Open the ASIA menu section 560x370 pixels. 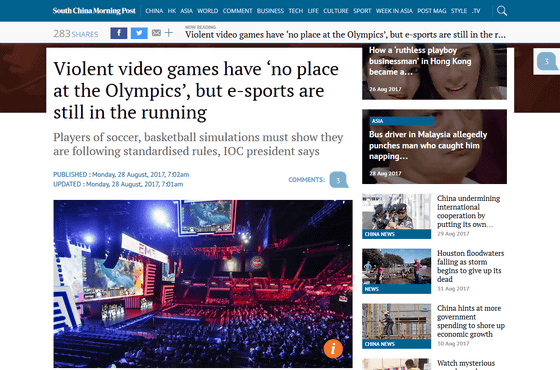click(186, 11)
